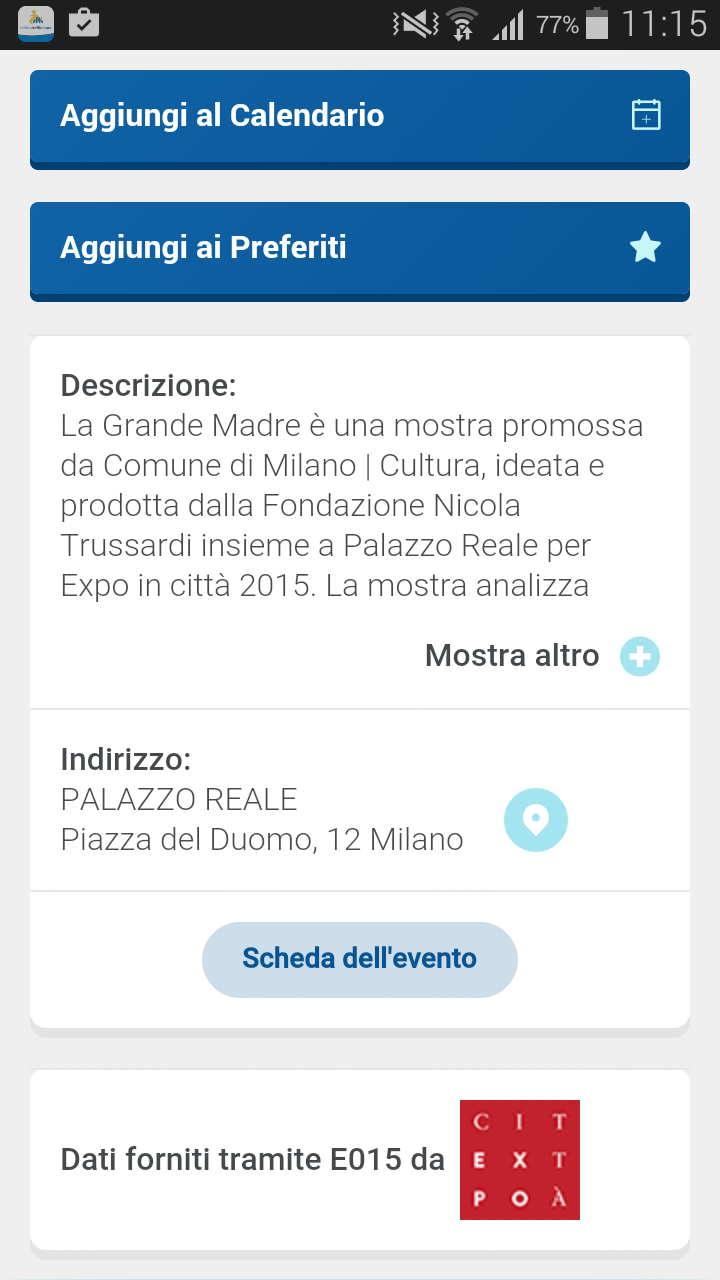Open Scheda dell'evento

[x=360, y=959]
